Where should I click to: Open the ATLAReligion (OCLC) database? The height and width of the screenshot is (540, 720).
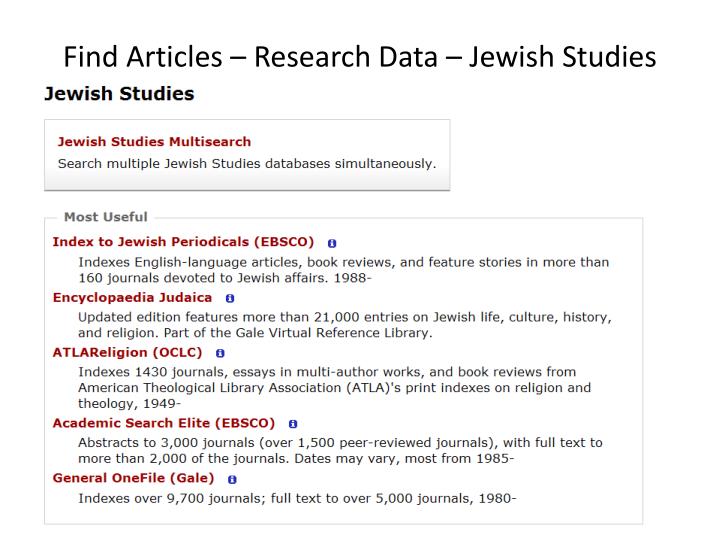[x=127, y=352]
